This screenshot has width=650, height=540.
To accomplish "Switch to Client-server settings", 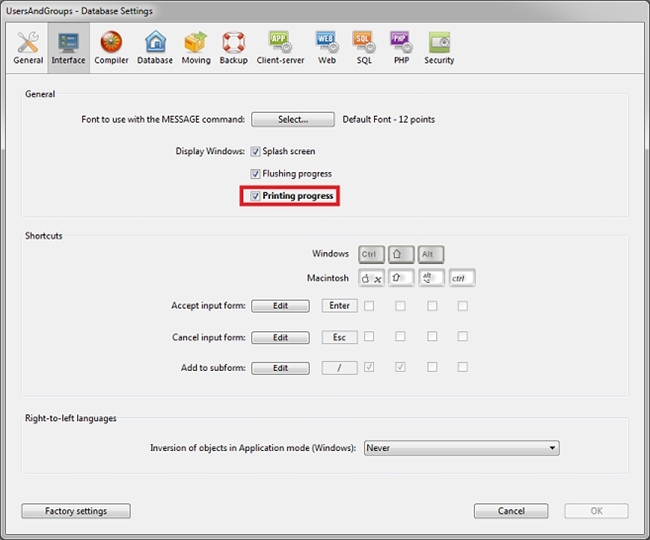I will click(x=280, y=46).
